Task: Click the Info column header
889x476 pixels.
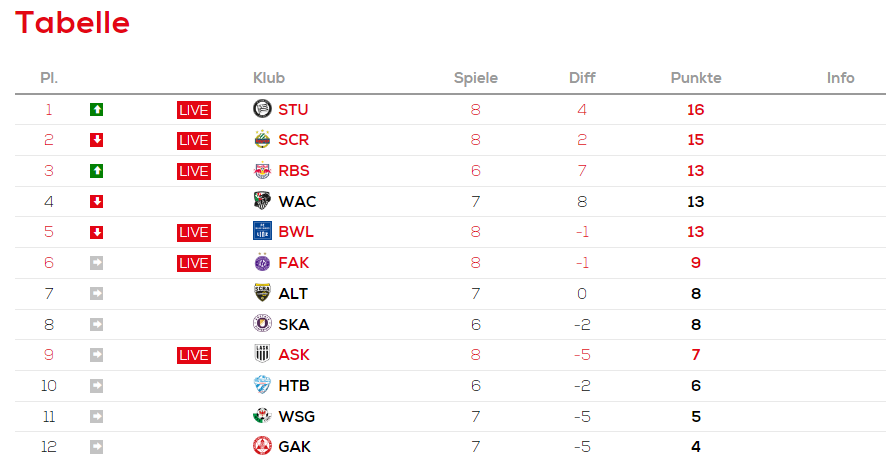Action: (841, 78)
